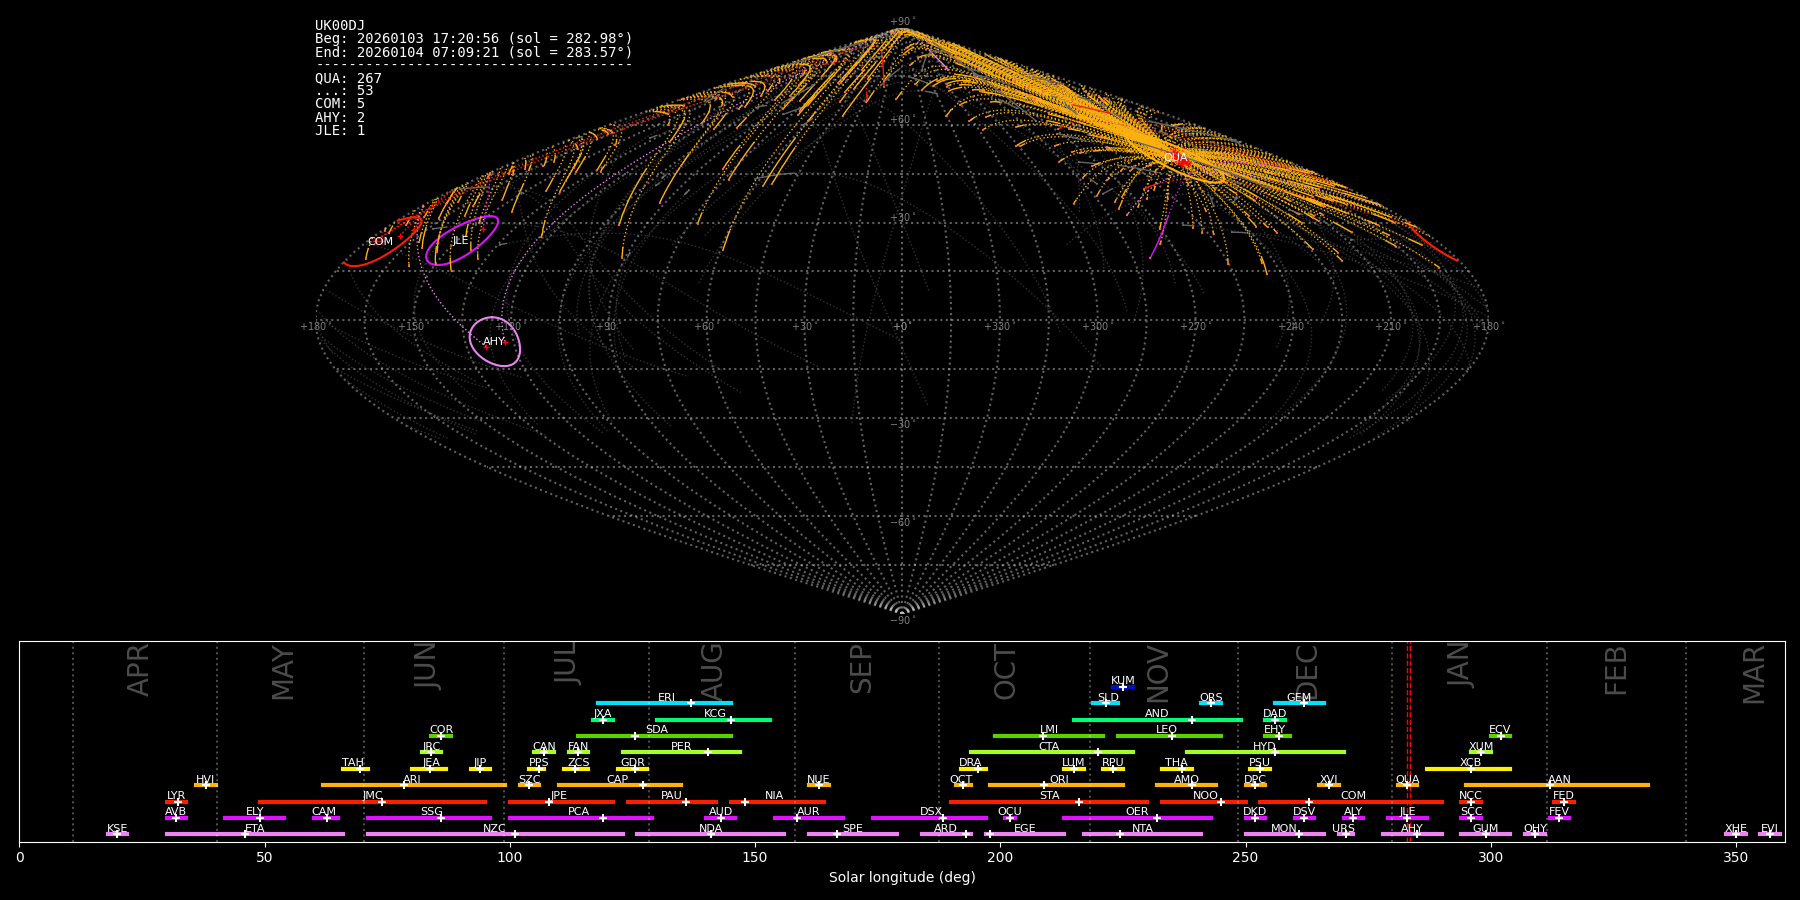Screen dimensions: 1800x900
Task: Select the GEM shower bar in the timeline
Action: pyautogui.click(x=1298, y=703)
